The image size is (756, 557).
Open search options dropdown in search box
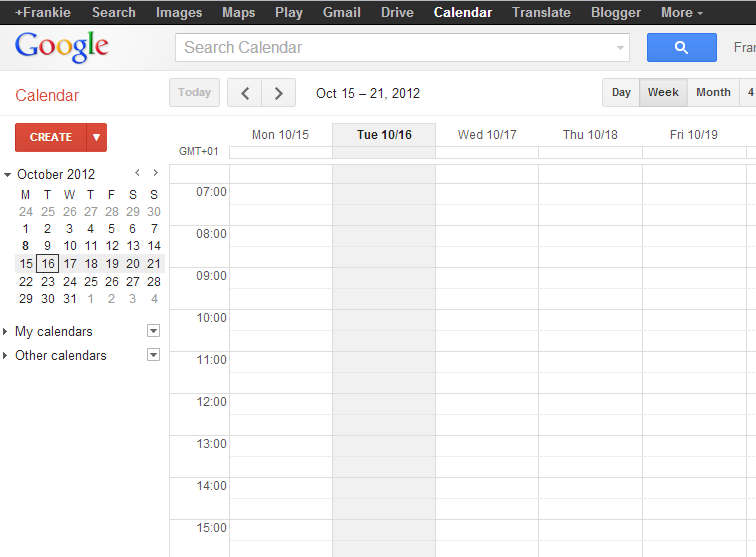tap(621, 47)
